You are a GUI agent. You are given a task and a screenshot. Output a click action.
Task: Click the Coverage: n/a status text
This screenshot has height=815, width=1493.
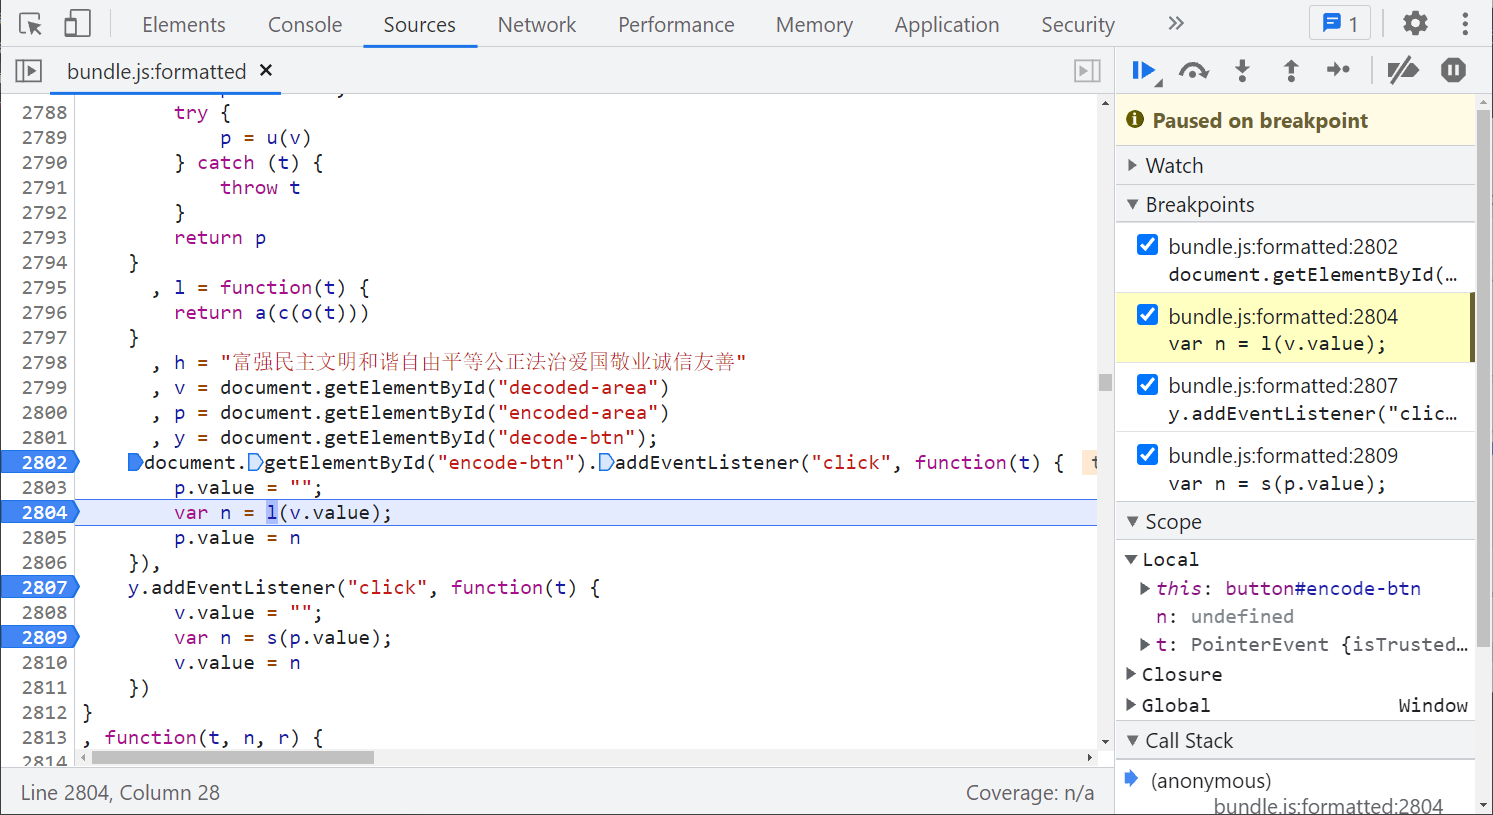click(1030, 792)
